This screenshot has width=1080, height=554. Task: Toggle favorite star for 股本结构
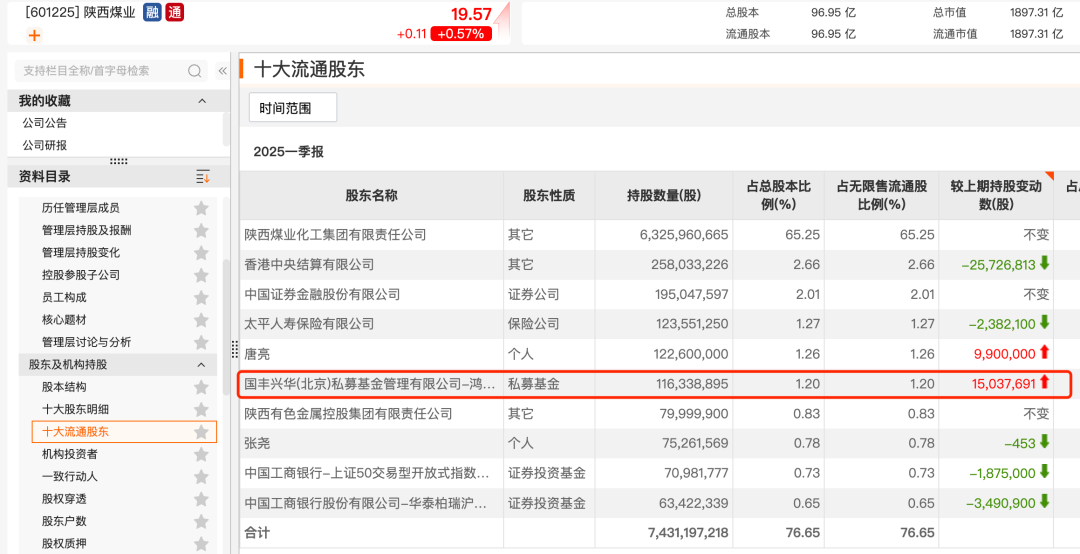201,387
